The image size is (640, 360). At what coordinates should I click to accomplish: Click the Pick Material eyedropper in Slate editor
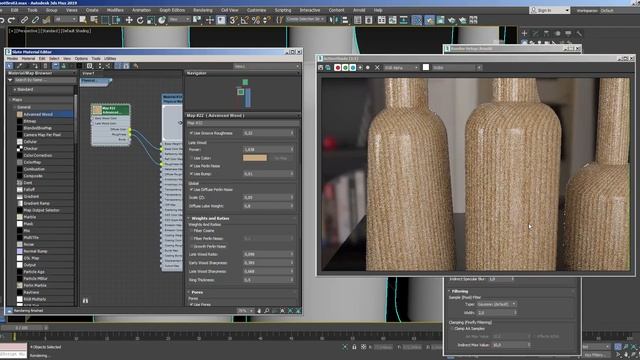click(x=19, y=66)
